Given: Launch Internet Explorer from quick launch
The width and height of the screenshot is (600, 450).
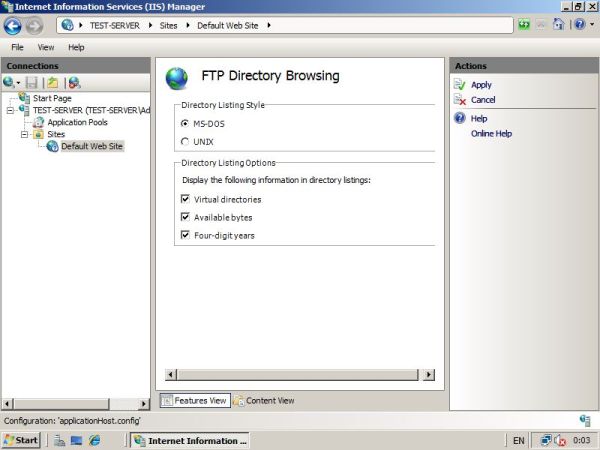Looking at the screenshot, I should [94, 440].
